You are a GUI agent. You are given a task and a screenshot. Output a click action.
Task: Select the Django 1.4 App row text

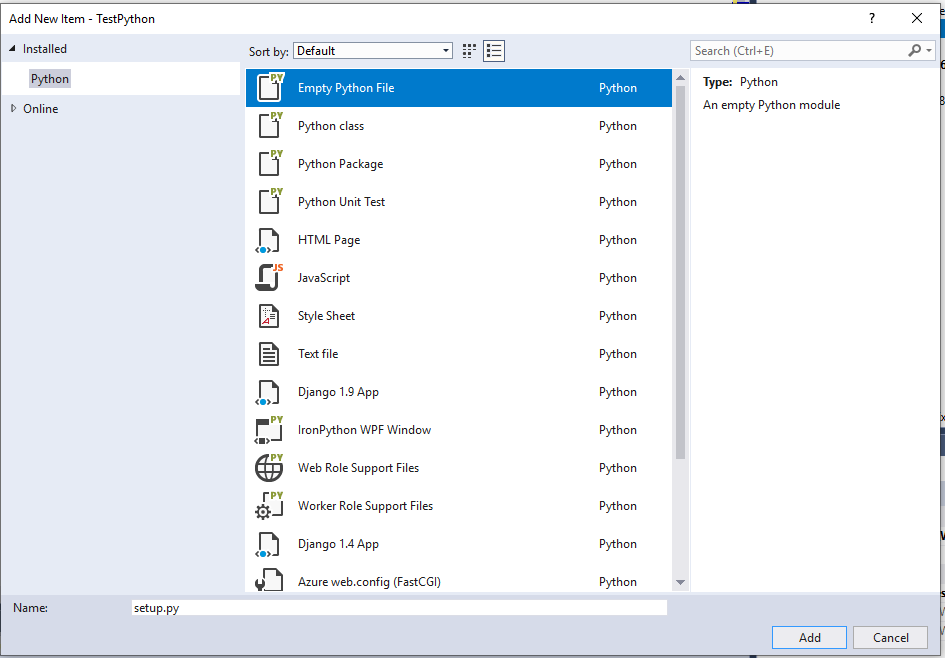(x=338, y=543)
